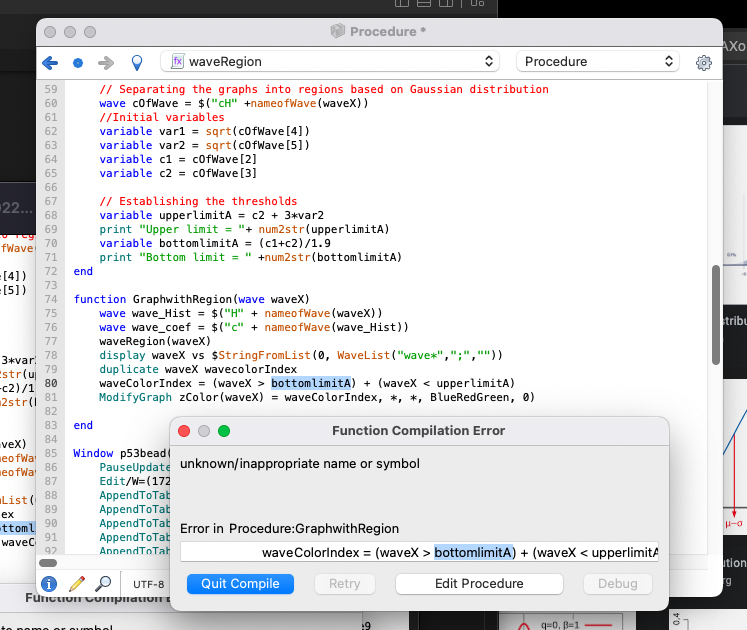Open the gear settings menu
The height and width of the screenshot is (630, 747).
(x=704, y=62)
